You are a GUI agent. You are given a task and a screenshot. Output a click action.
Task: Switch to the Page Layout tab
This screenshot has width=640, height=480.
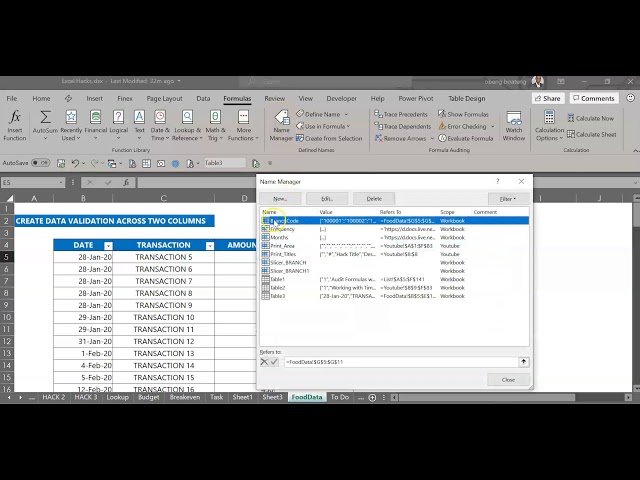pos(164,98)
